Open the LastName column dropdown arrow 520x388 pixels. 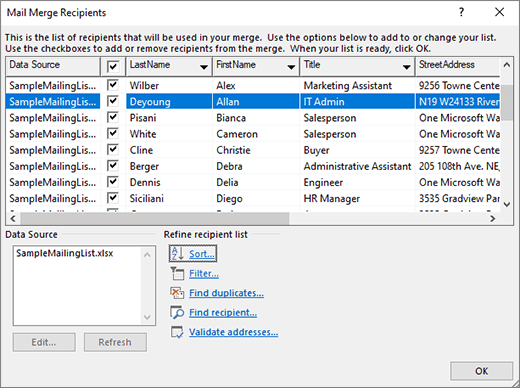(x=204, y=67)
